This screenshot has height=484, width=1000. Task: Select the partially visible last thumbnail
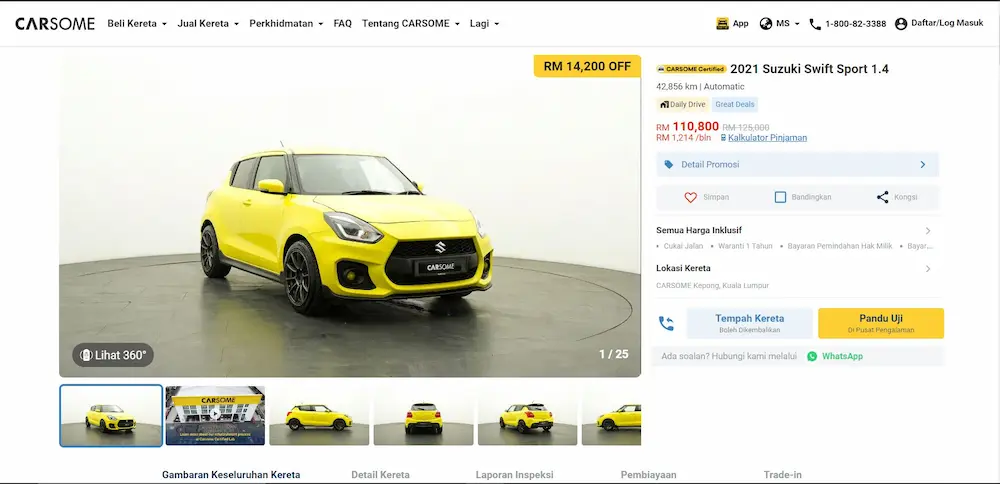pyautogui.click(x=611, y=416)
